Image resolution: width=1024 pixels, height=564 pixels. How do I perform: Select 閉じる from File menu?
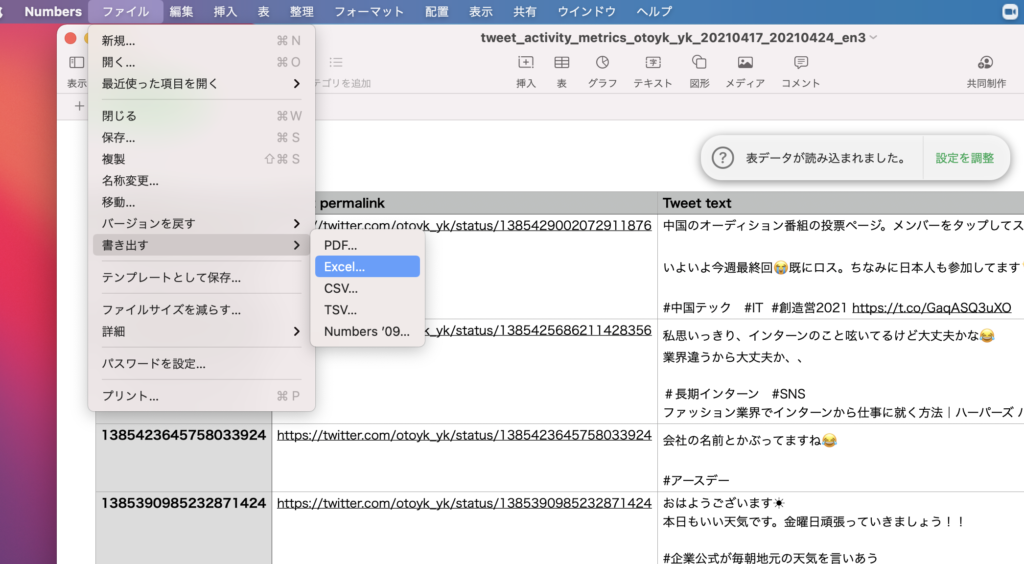[x=201, y=116]
